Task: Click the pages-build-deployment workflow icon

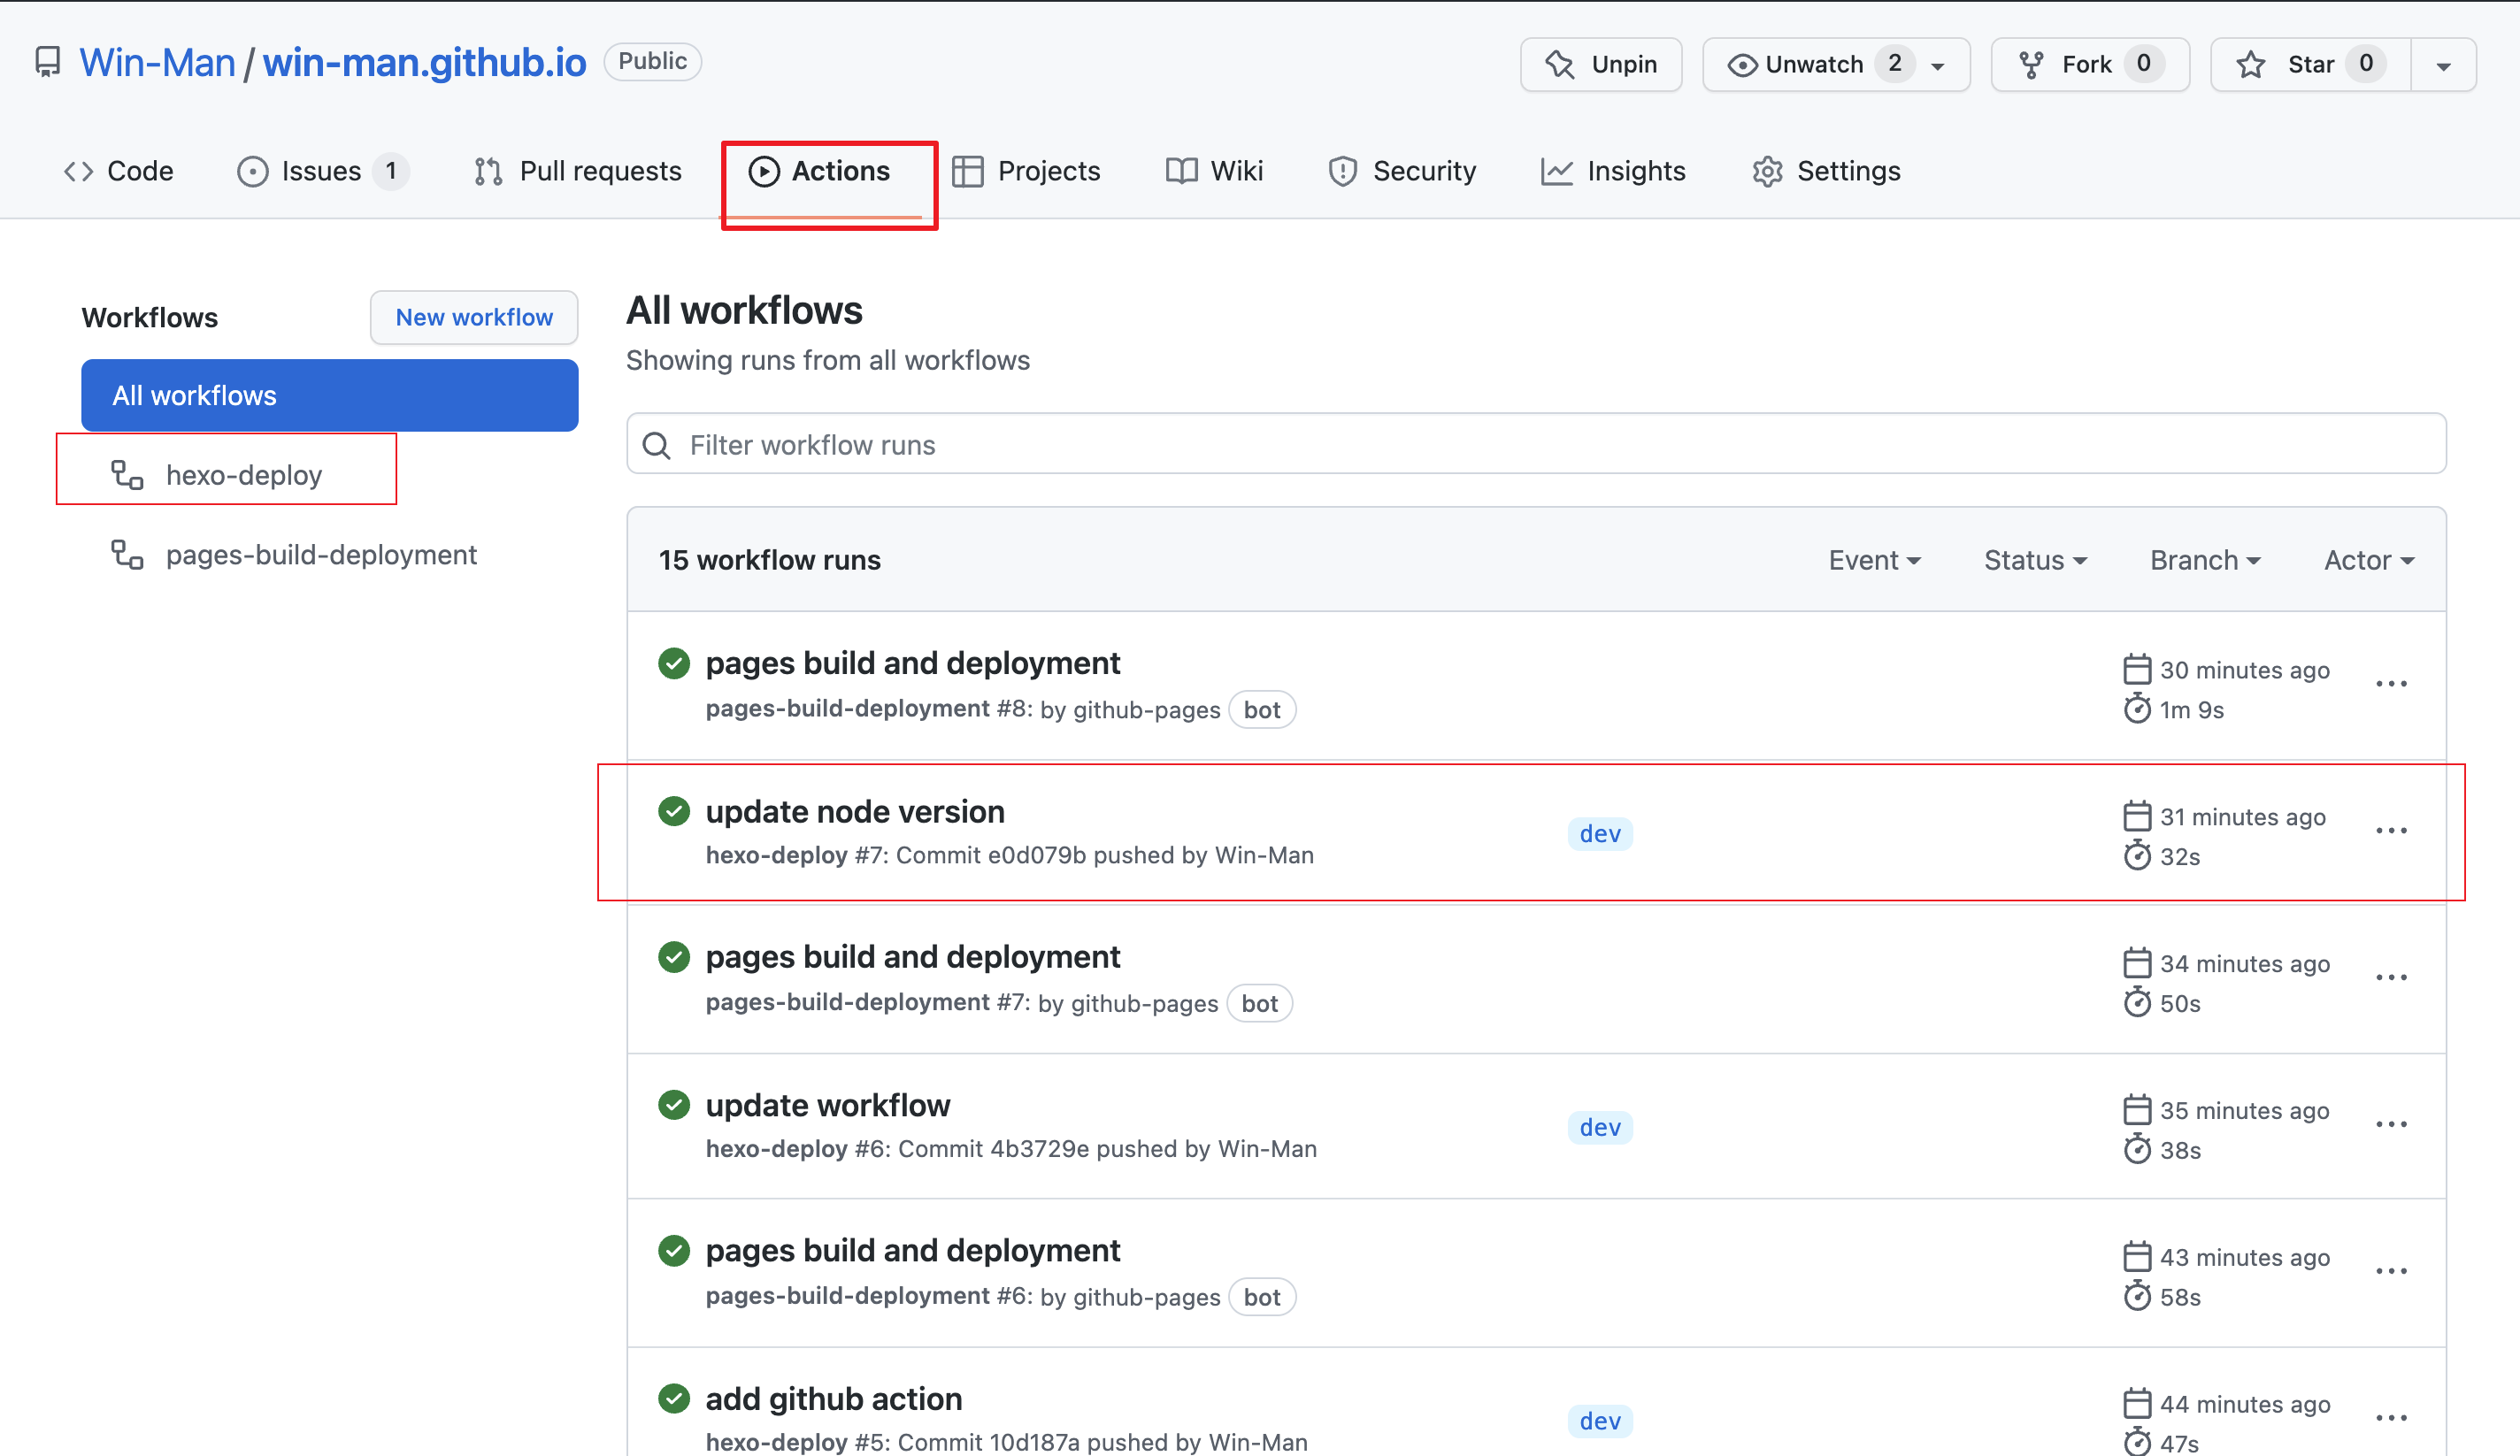Action: coord(127,554)
